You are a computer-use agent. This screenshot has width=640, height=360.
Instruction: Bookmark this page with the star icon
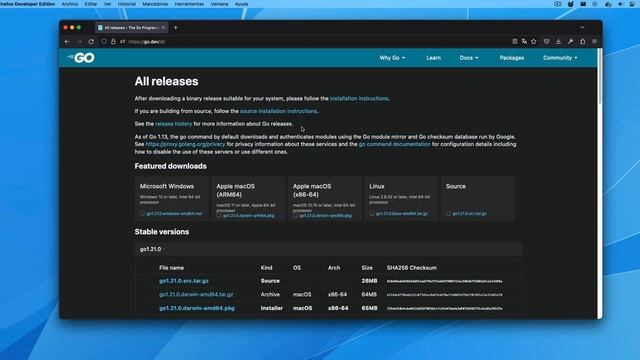533,42
